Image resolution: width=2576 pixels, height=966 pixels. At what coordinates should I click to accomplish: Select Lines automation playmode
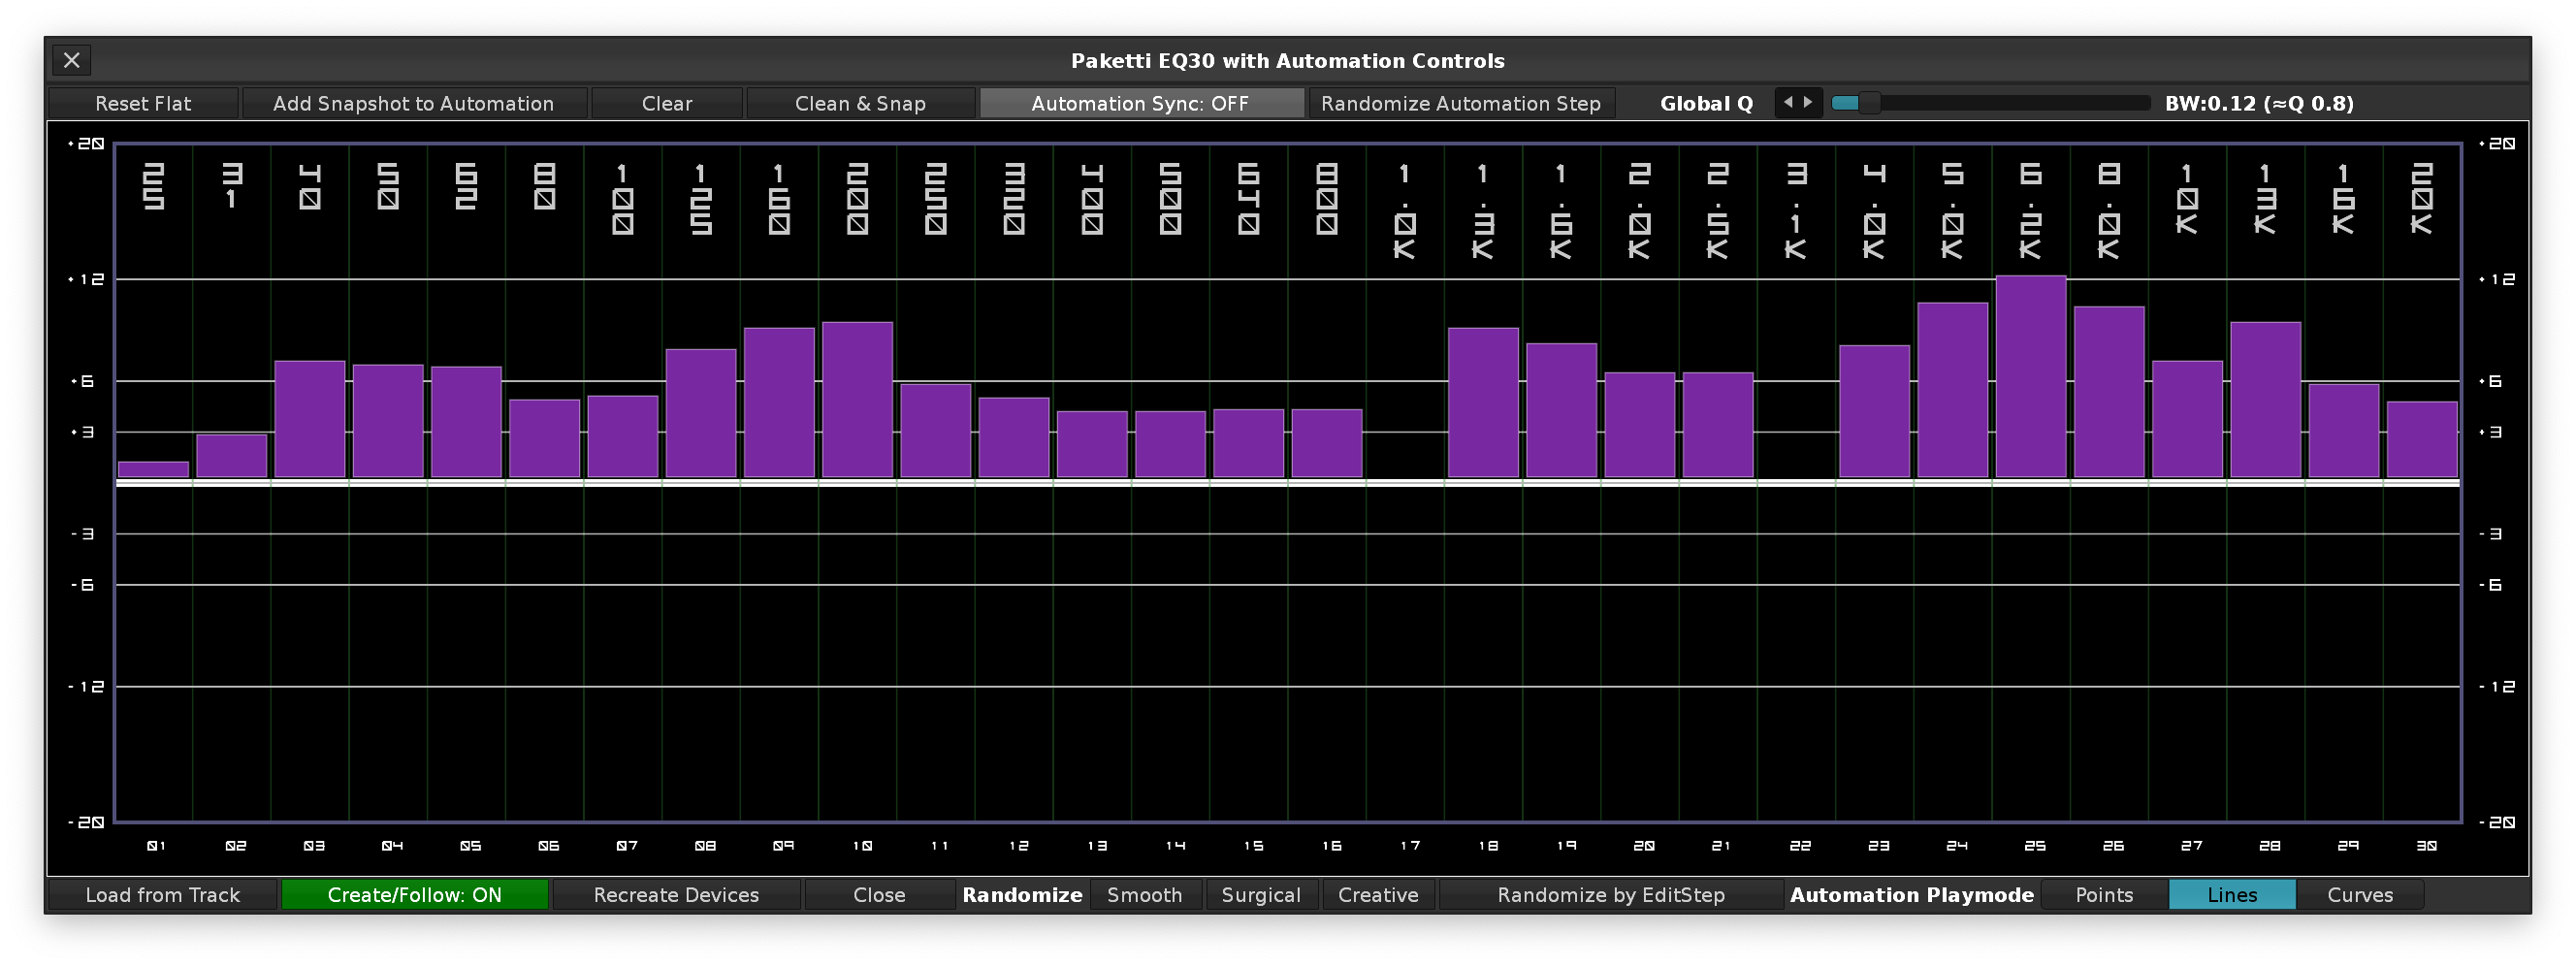tap(2231, 895)
